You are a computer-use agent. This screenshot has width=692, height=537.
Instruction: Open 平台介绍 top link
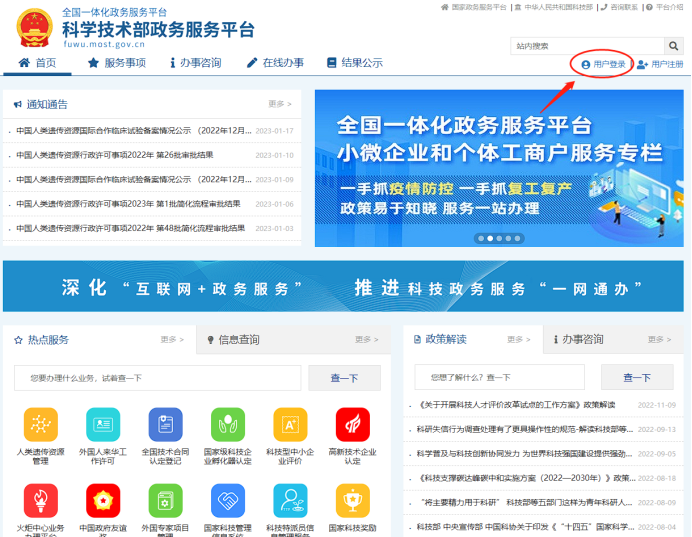point(665,7)
